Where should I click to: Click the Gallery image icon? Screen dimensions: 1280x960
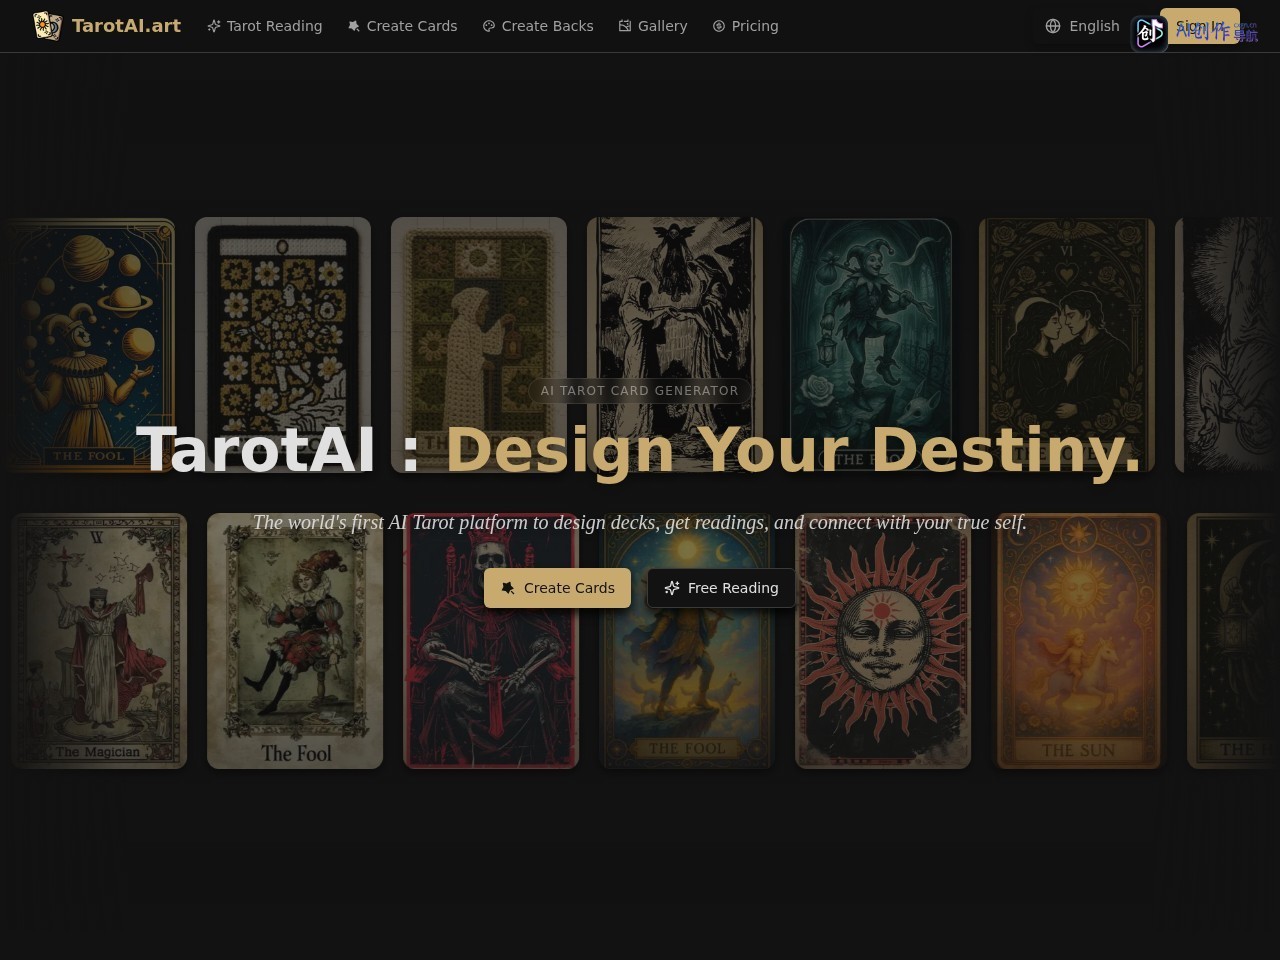(625, 26)
